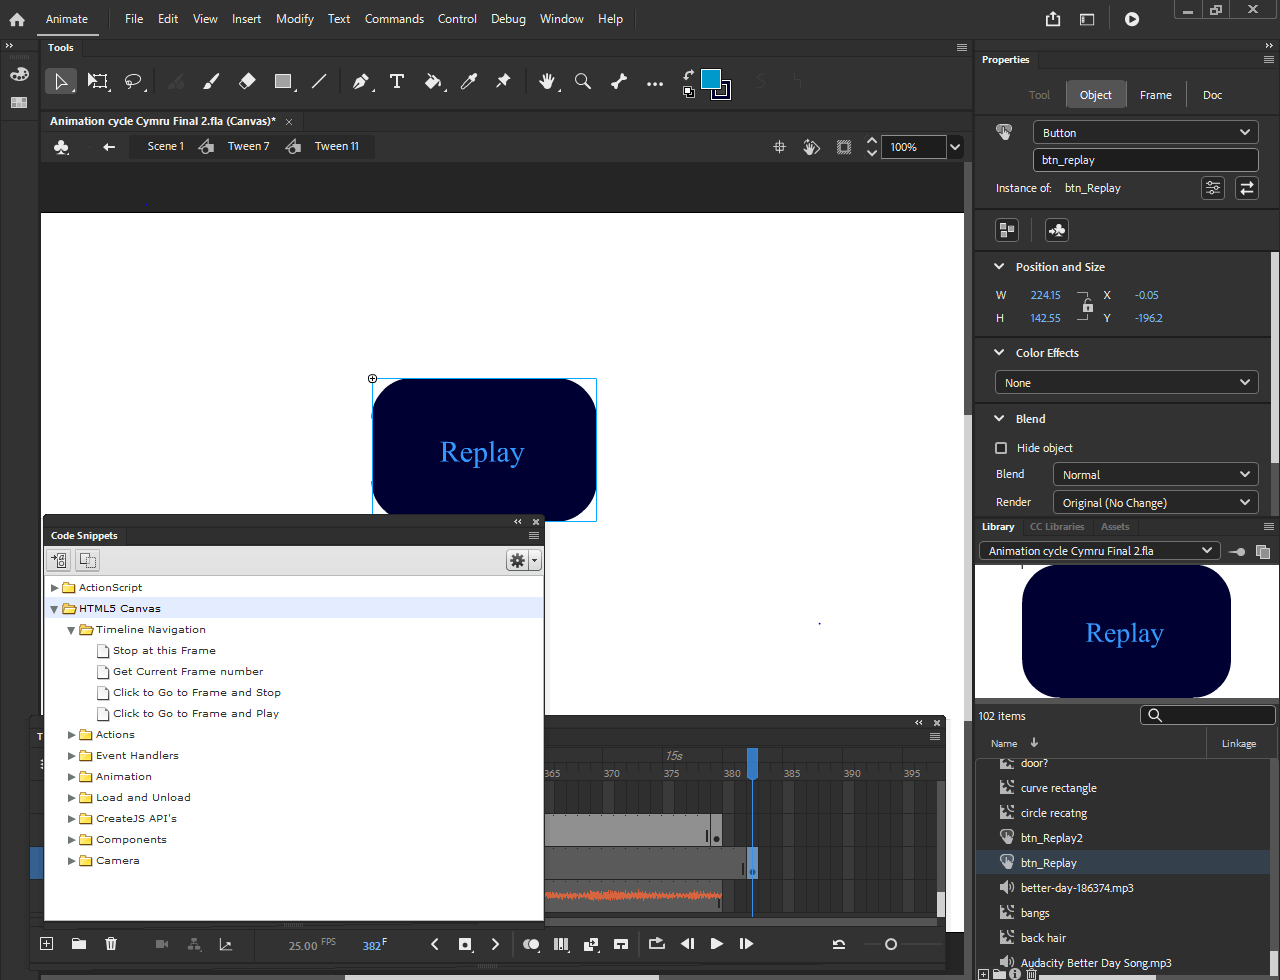Select the Lasso tool

click(135, 81)
